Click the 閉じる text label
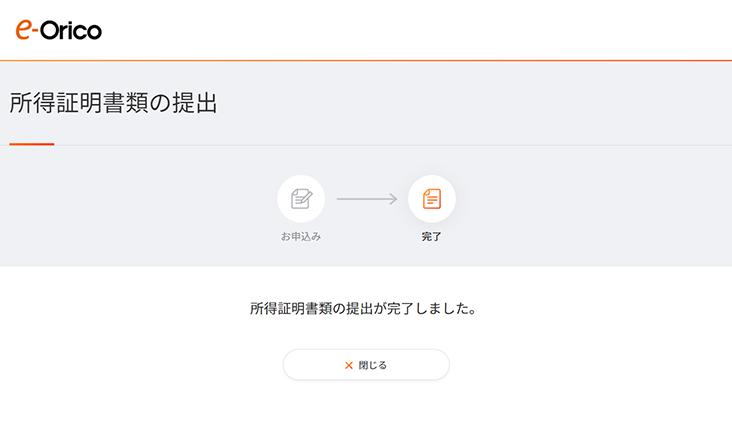The height and width of the screenshot is (447, 732). (x=373, y=365)
